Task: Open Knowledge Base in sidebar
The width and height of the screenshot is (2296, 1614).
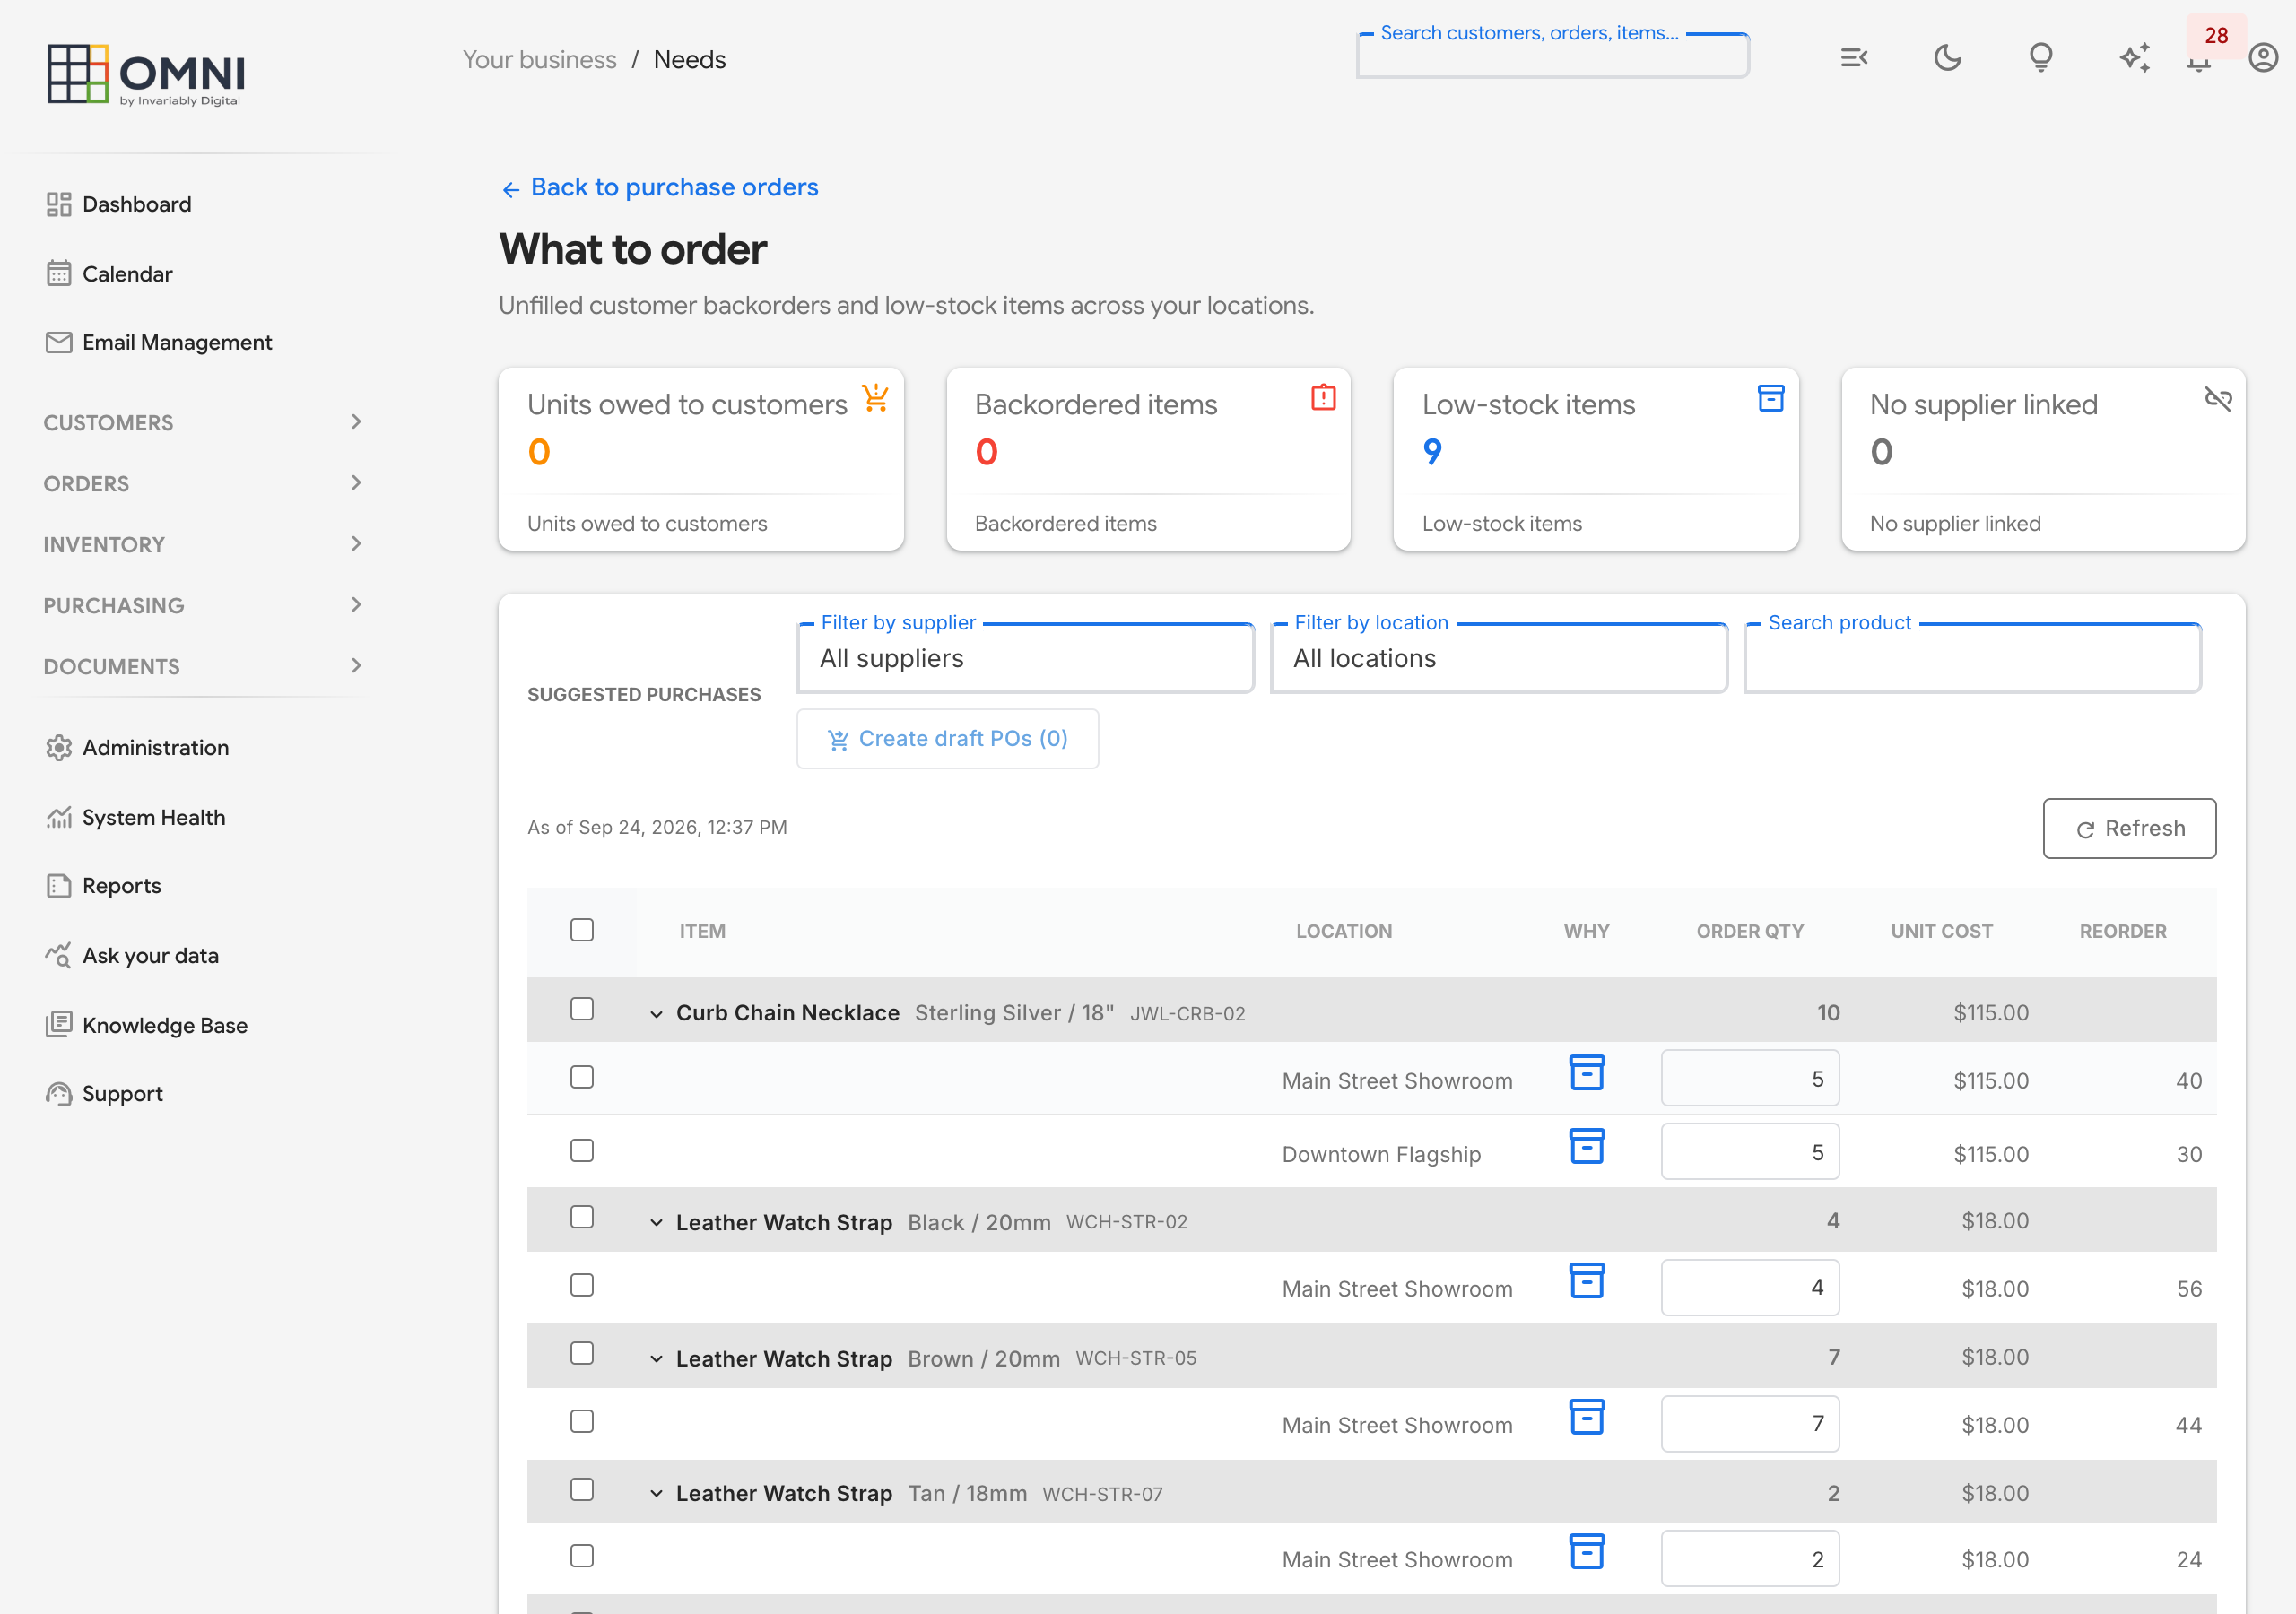Action: pos(147,1025)
